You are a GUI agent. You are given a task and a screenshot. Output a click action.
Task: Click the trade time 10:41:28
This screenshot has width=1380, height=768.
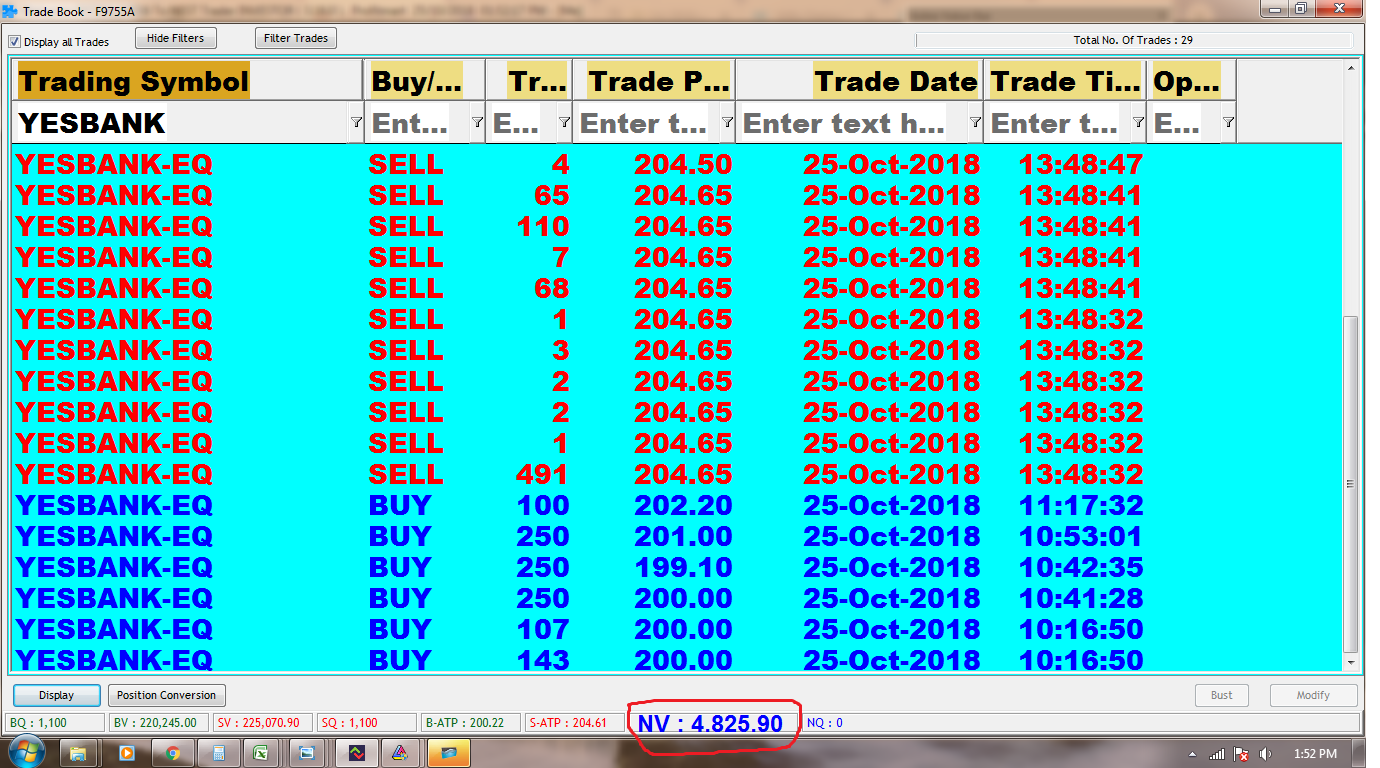[1080, 598]
